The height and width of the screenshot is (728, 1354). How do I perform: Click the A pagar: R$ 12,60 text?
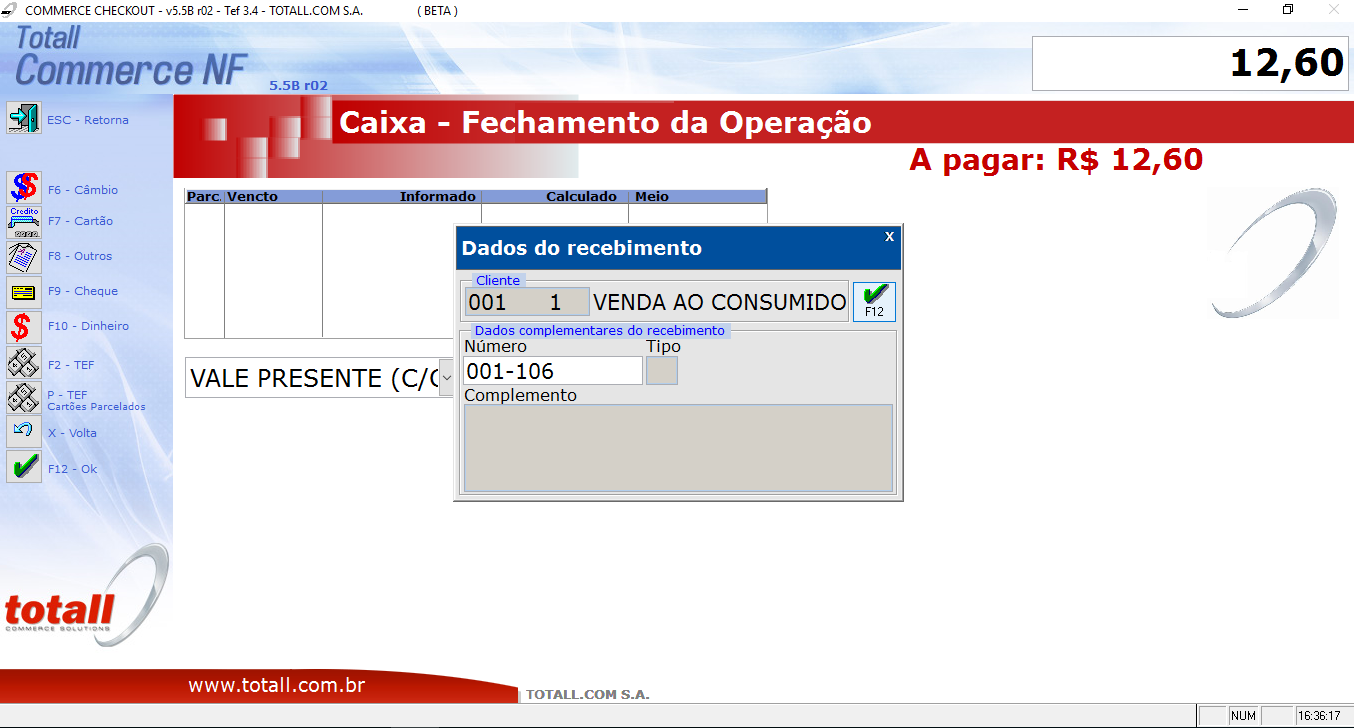point(1056,159)
